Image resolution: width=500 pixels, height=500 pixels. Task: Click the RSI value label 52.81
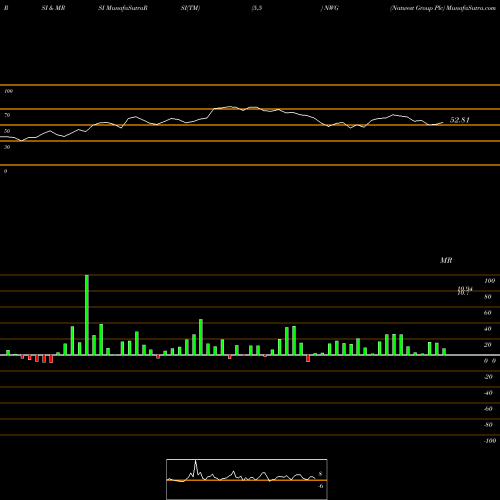[x=460, y=120]
